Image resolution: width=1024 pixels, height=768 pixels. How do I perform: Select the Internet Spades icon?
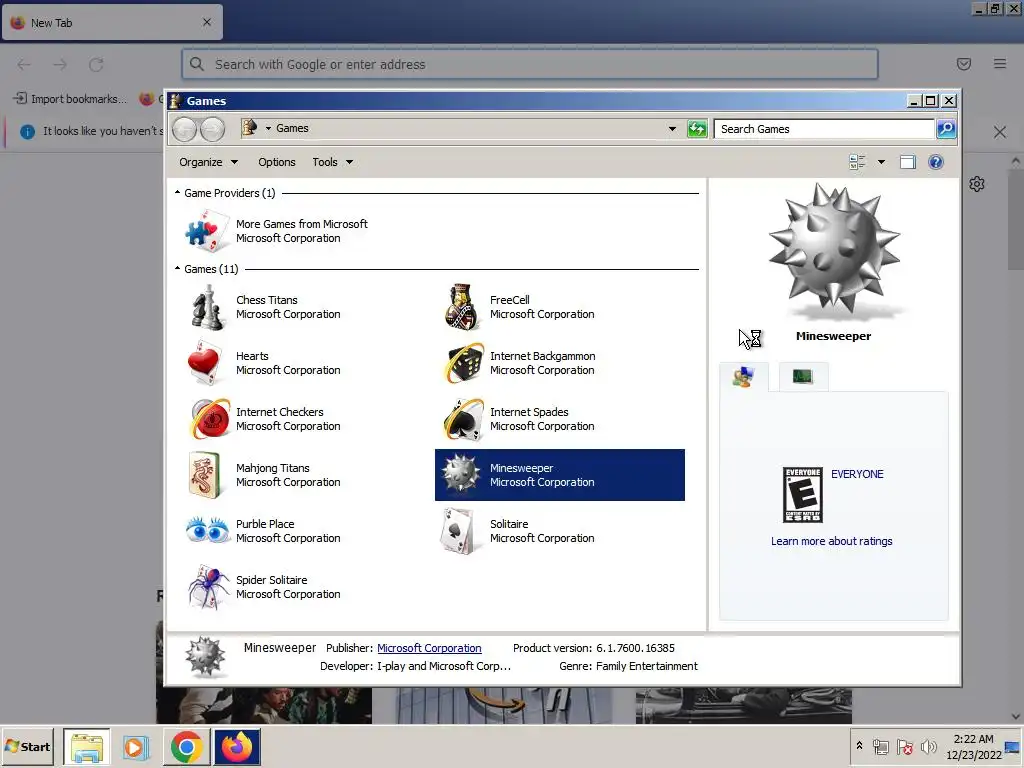point(464,419)
